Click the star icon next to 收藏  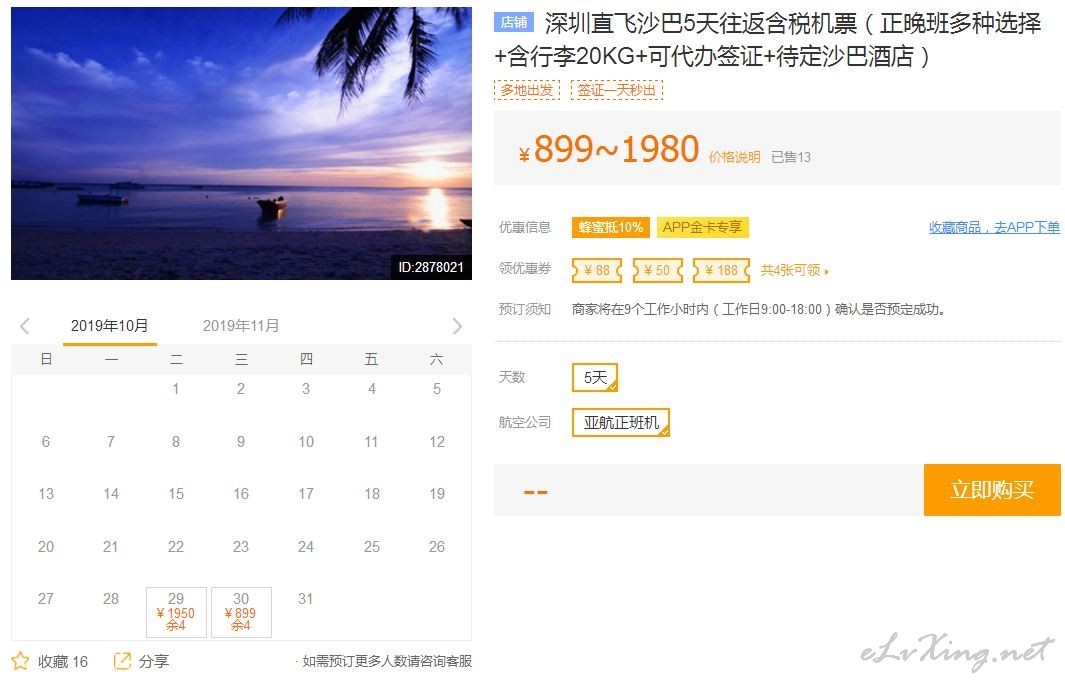(x=20, y=661)
